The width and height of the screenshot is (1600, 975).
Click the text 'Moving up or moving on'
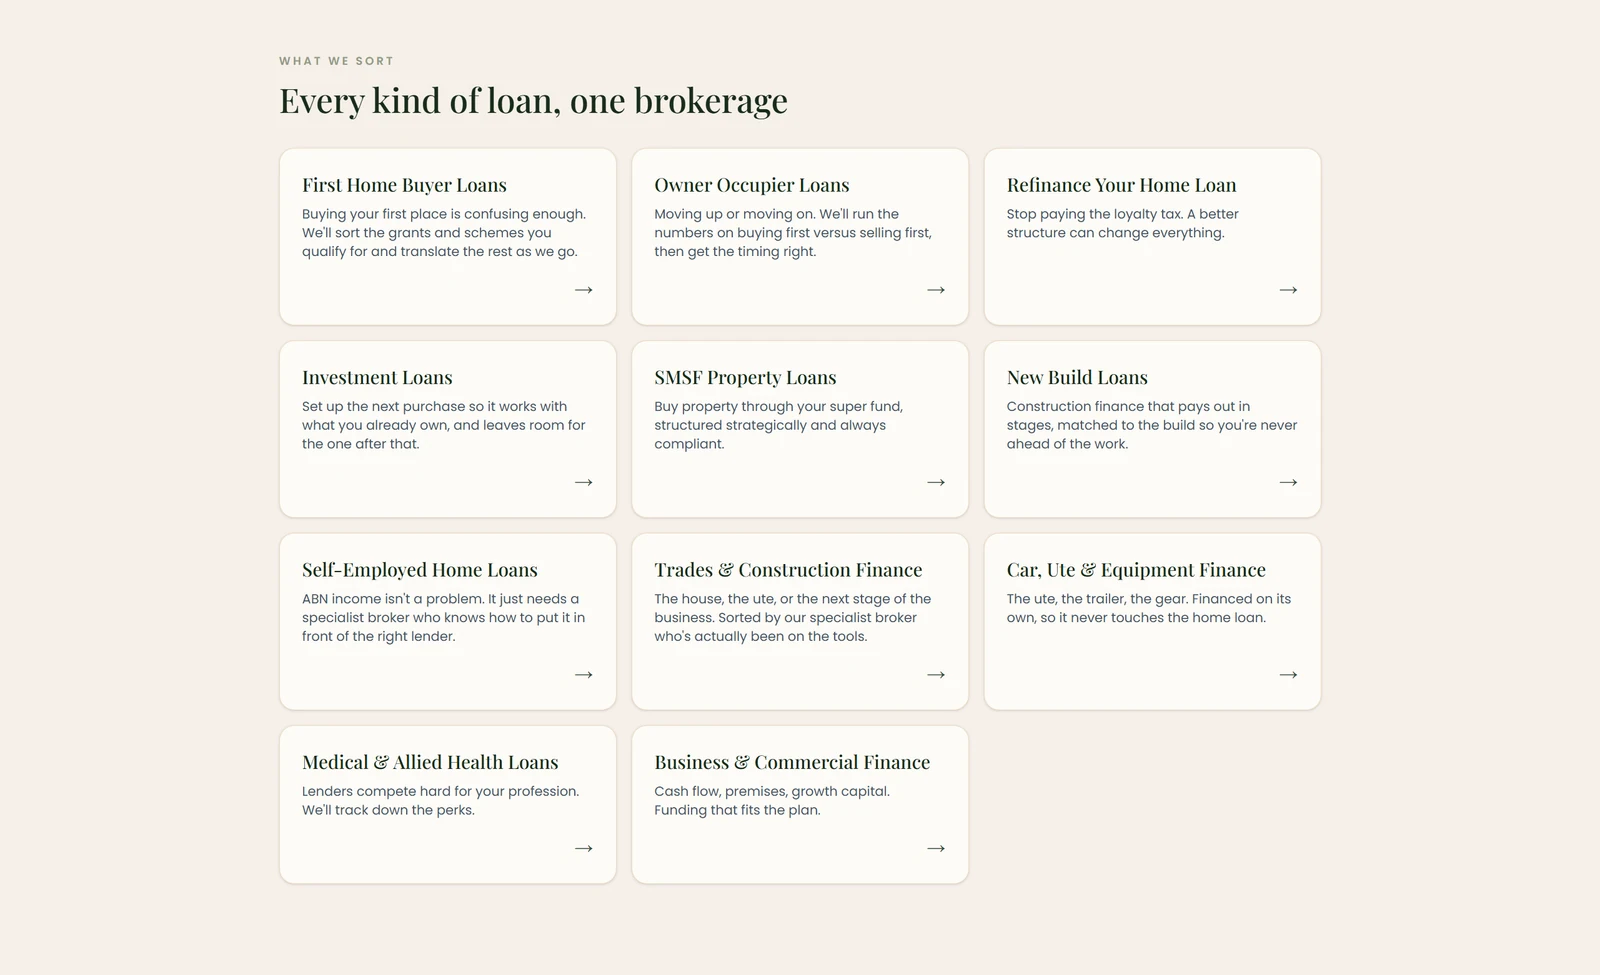pyautogui.click(x=734, y=214)
